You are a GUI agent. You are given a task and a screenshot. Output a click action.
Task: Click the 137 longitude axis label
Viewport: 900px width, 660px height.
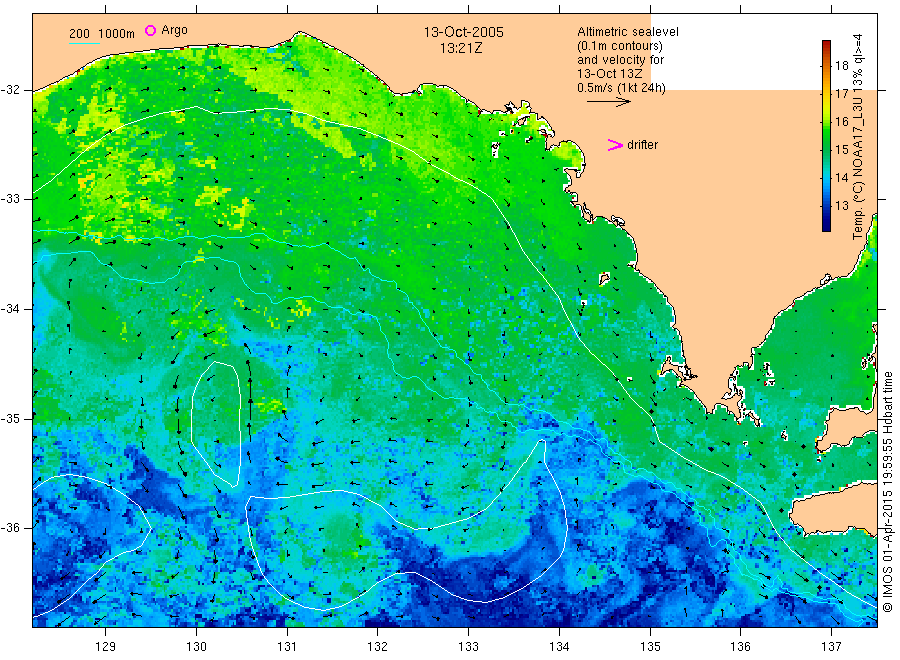click(x=831, y=646)
